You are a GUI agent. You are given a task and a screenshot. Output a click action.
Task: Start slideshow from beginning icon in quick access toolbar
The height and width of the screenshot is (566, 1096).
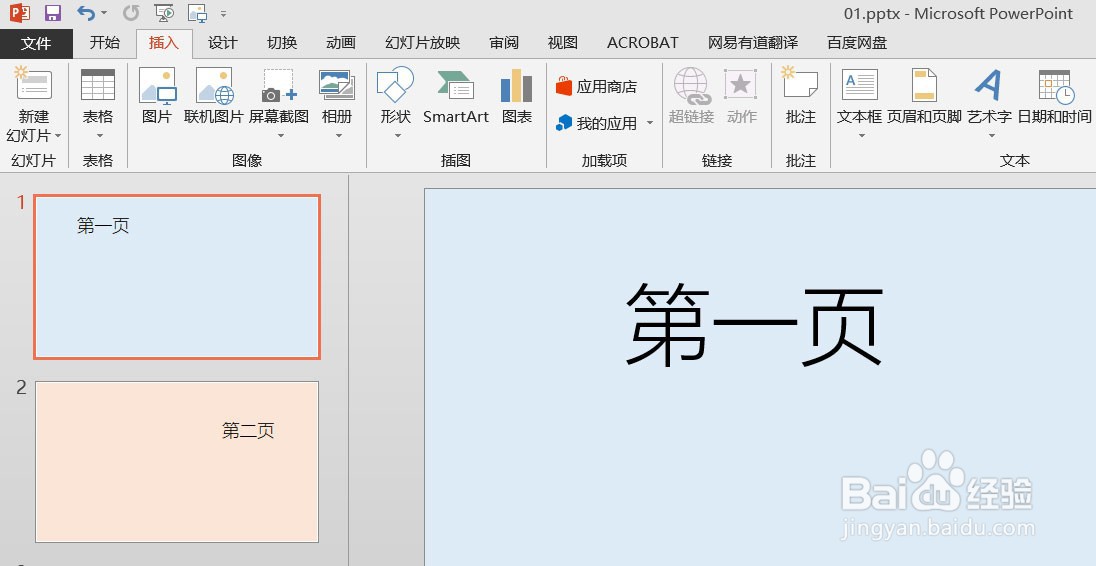tap(164, 13)
